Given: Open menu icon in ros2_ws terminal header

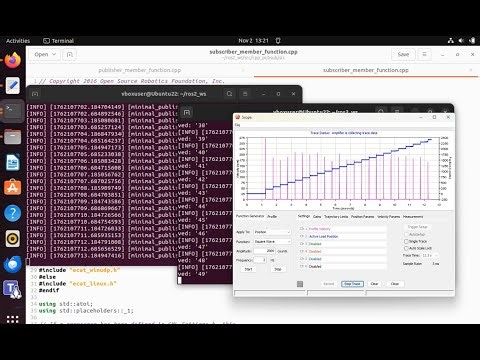Looking at the screenshot, I should tap(245, 94).
